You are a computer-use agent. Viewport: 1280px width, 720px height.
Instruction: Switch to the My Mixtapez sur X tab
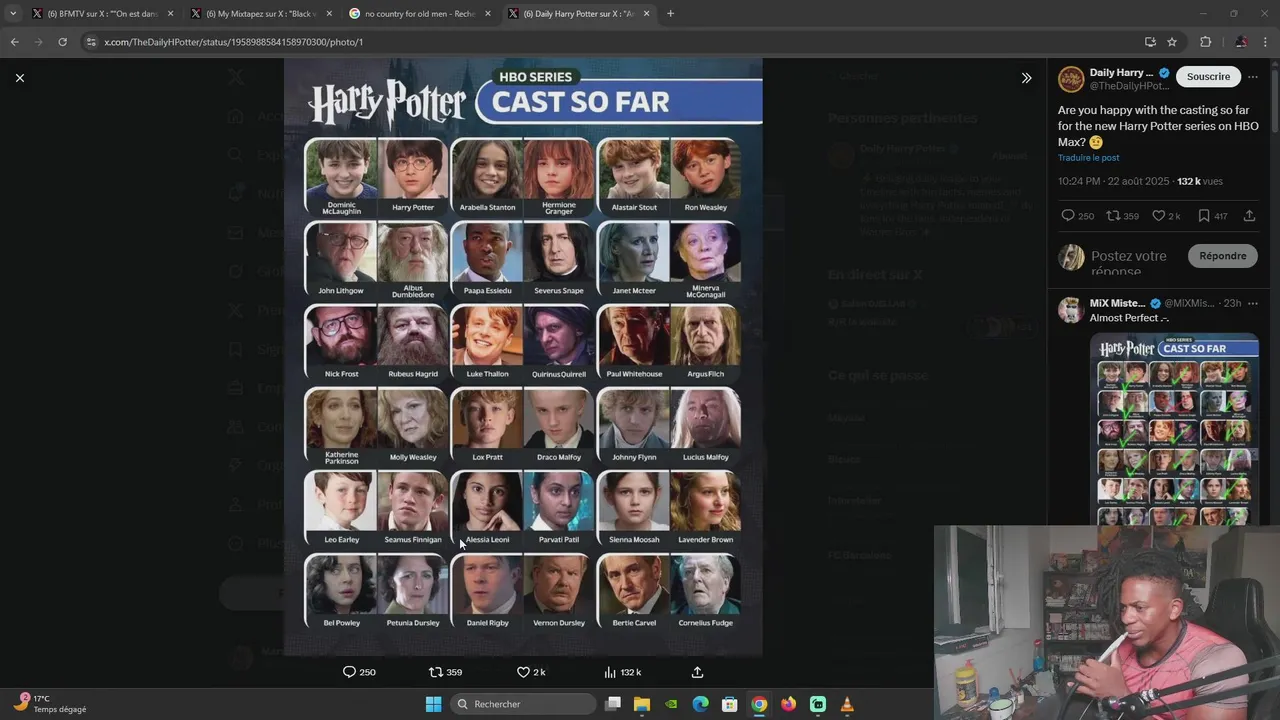tap(260, 14)
